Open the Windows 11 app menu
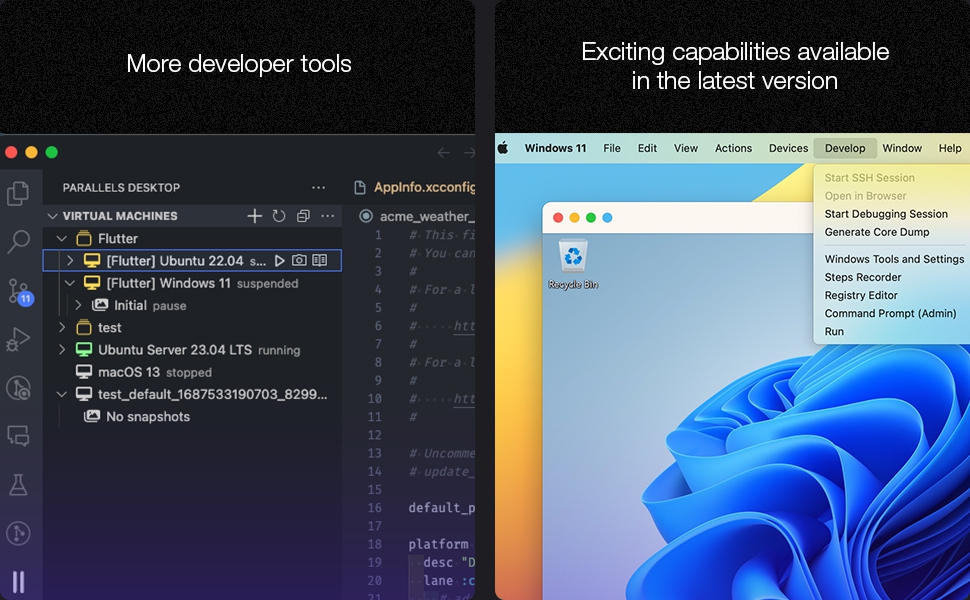This screenshot has height=600, width=970. [x=555, y=148]
